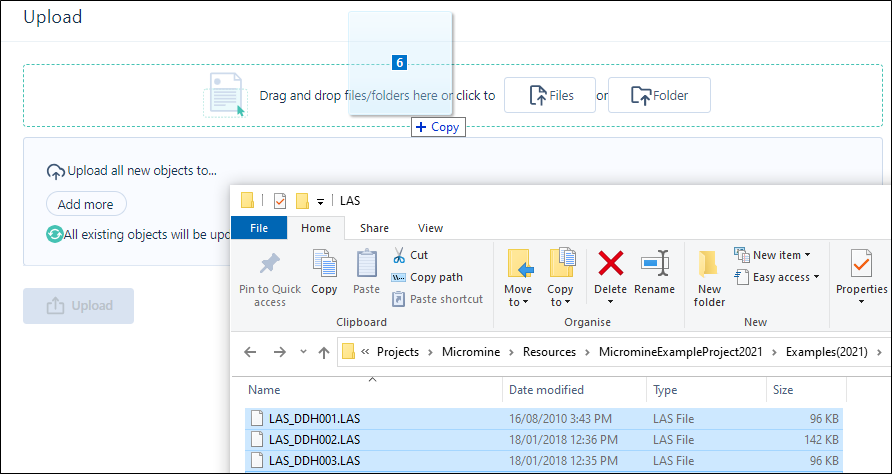The image size is (892, 474).
Task: Click the Rename icon
Action: pos(654,265)
